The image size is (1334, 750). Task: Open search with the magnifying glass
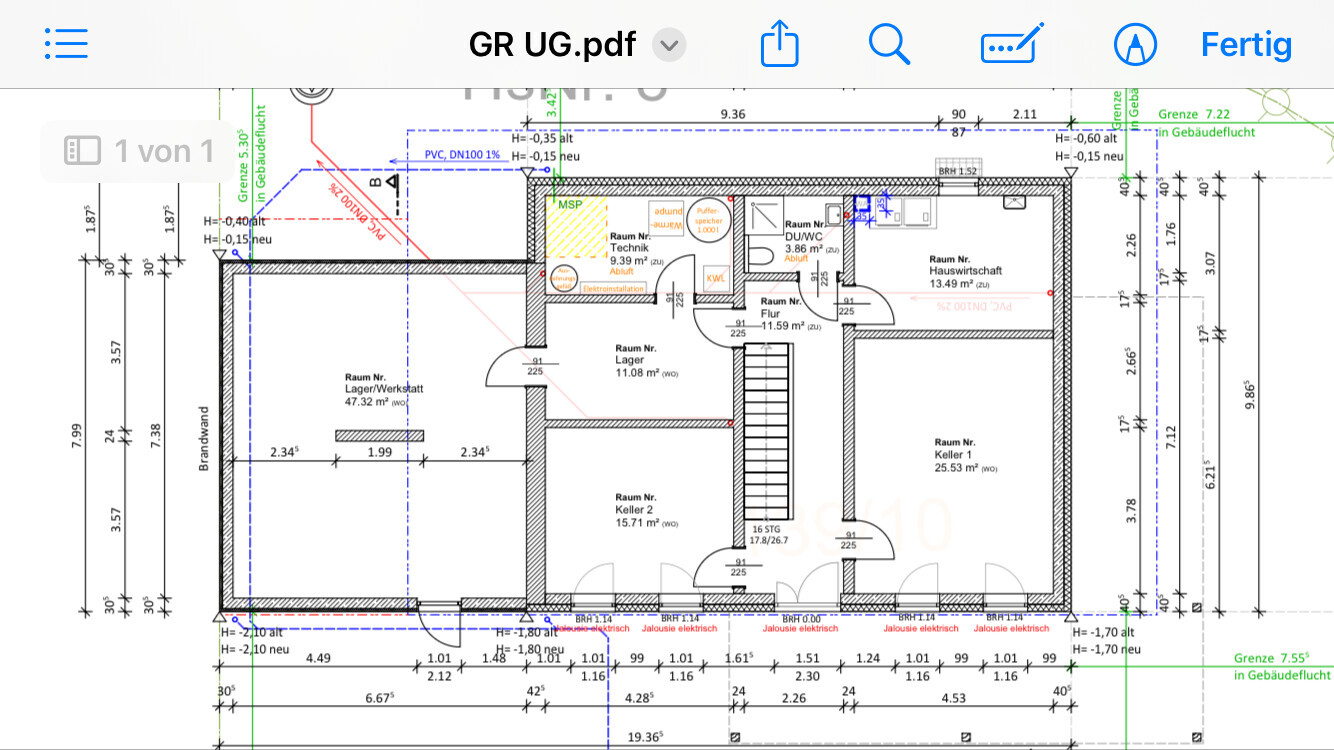[x=888, y=44]
